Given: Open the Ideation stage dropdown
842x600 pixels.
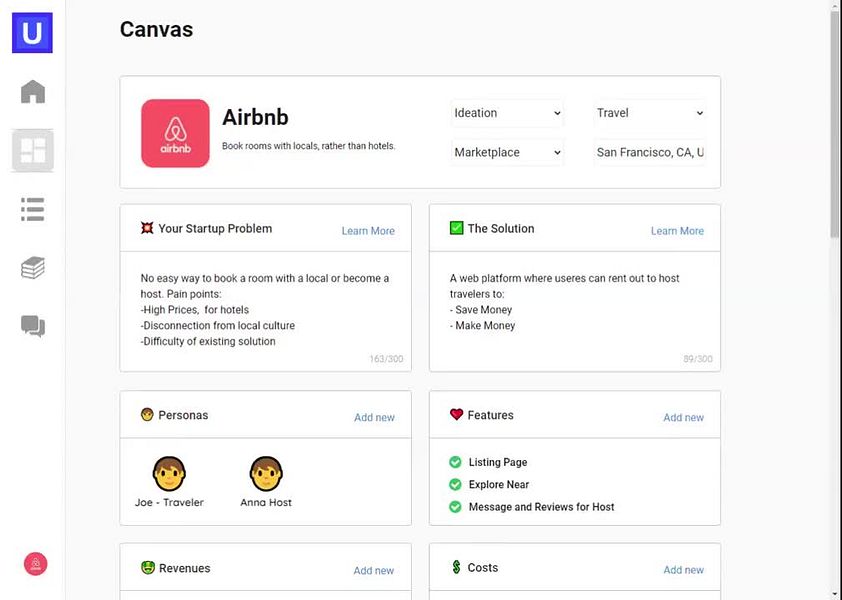Looking at the screenshot, I should (x=507, y=113).
